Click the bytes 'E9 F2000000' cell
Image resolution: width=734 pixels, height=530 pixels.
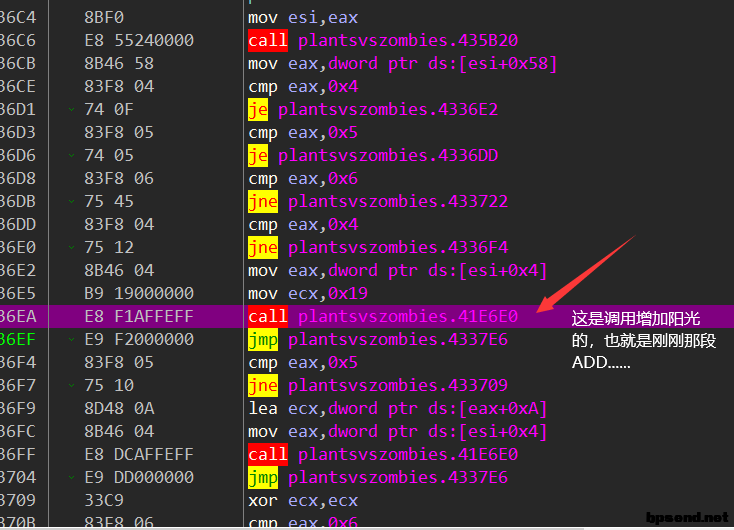(139, 339)
